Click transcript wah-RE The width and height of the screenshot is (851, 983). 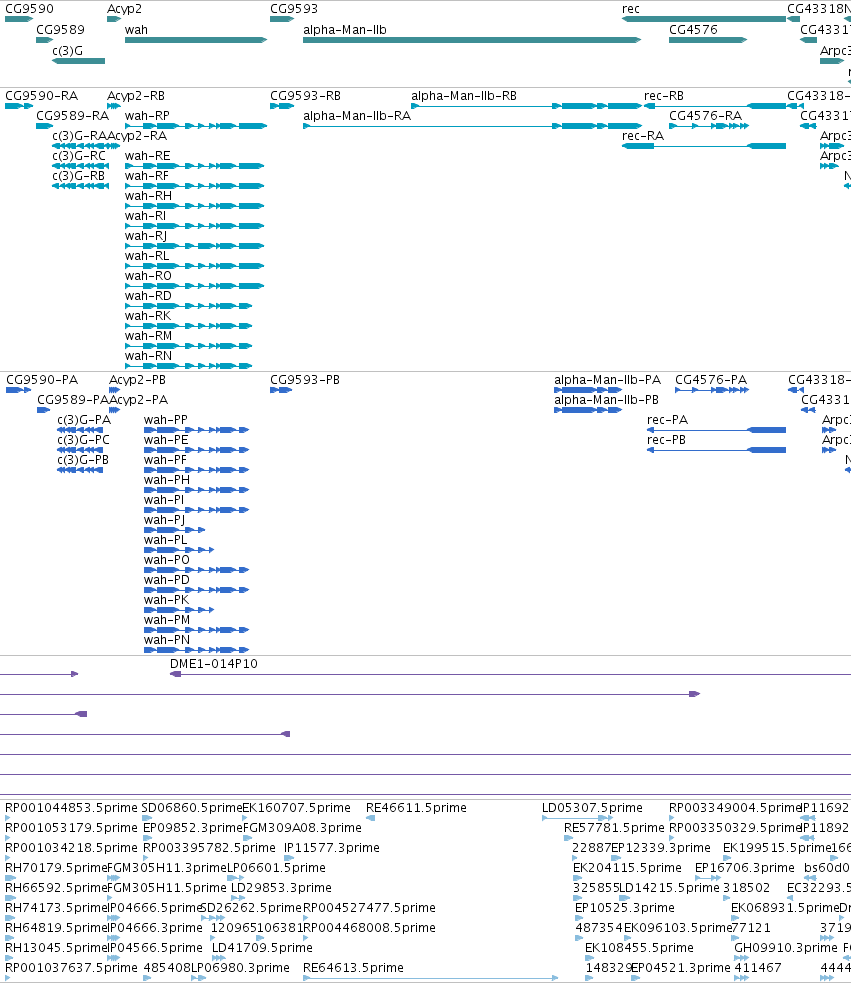pos(194,166)
